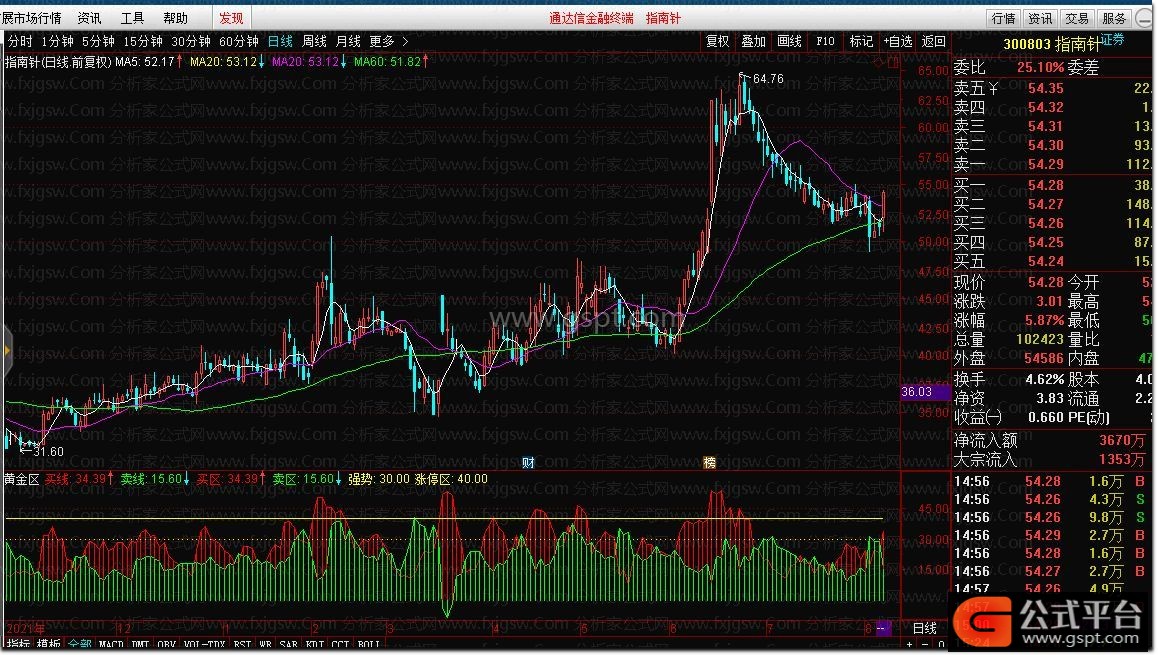Select the 5分钟 period

[x=98, y=41]
